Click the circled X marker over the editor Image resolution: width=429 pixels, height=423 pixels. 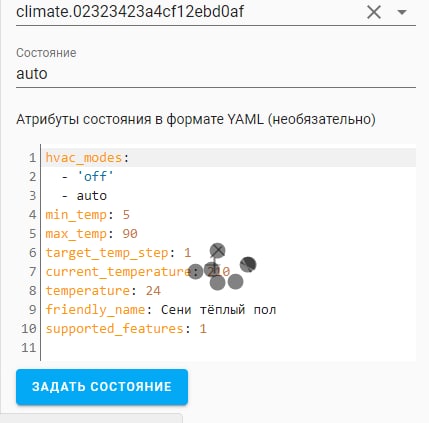coord(218,250)
